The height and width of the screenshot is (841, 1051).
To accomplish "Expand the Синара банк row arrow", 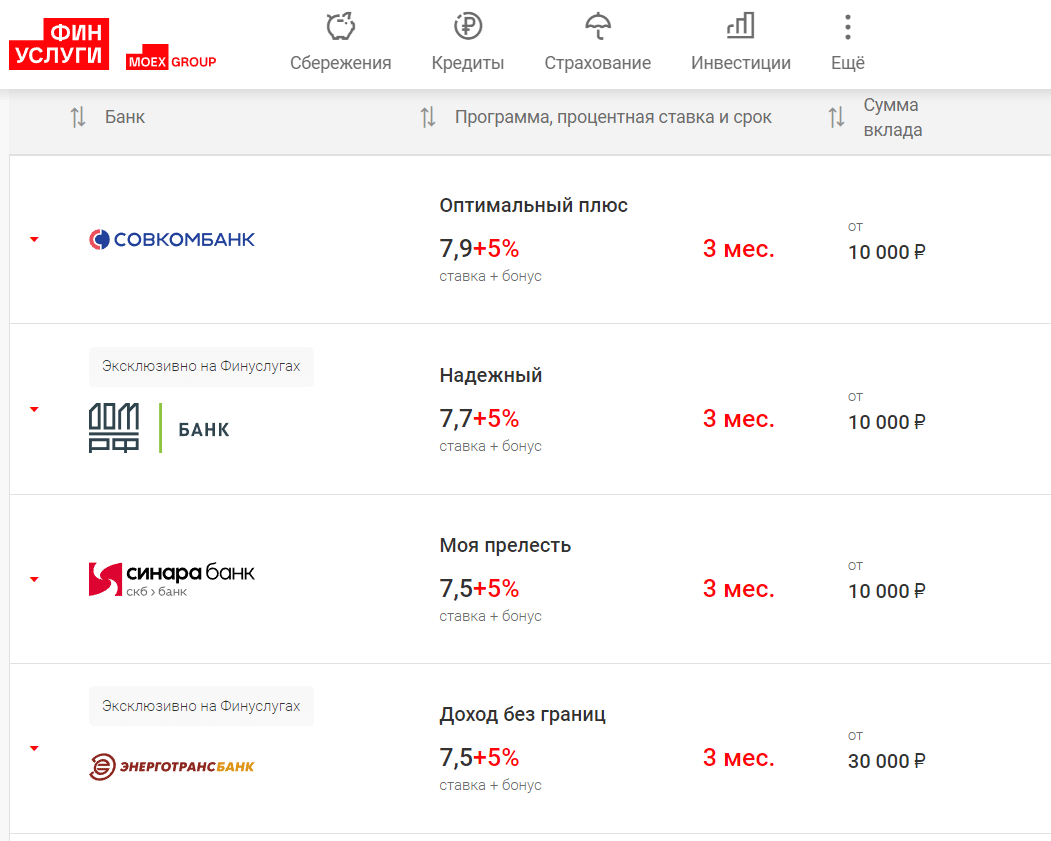I will [x=34, y=579].
